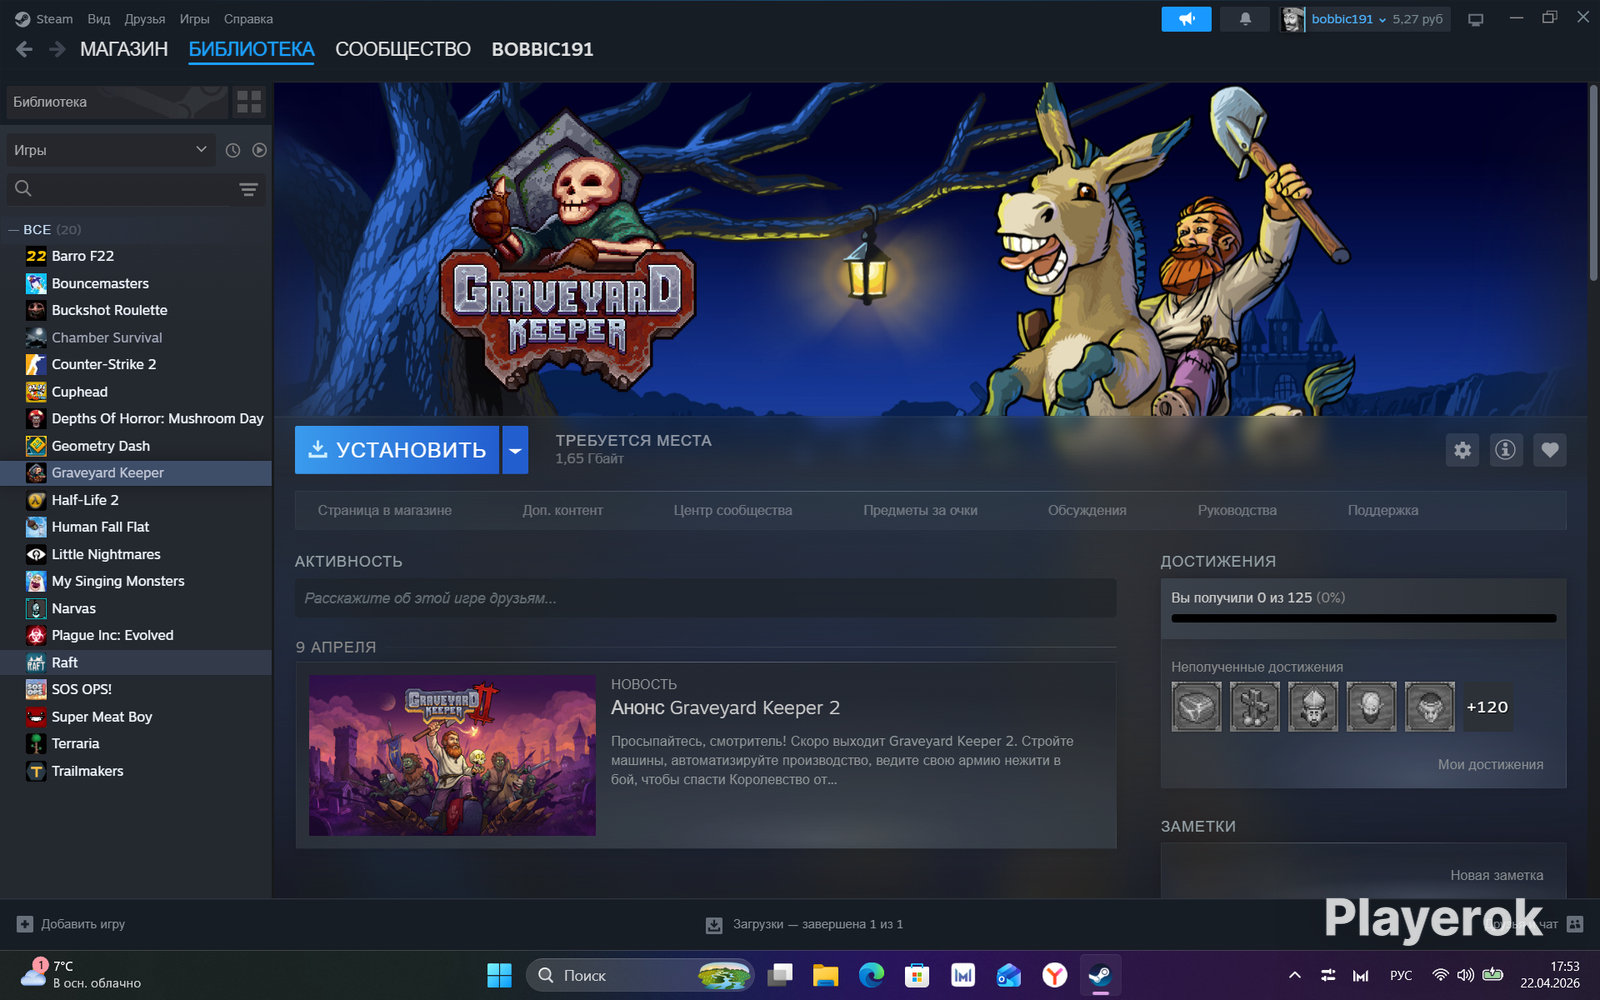
Task: Open the Мои достижения link
Action: 1490,764
